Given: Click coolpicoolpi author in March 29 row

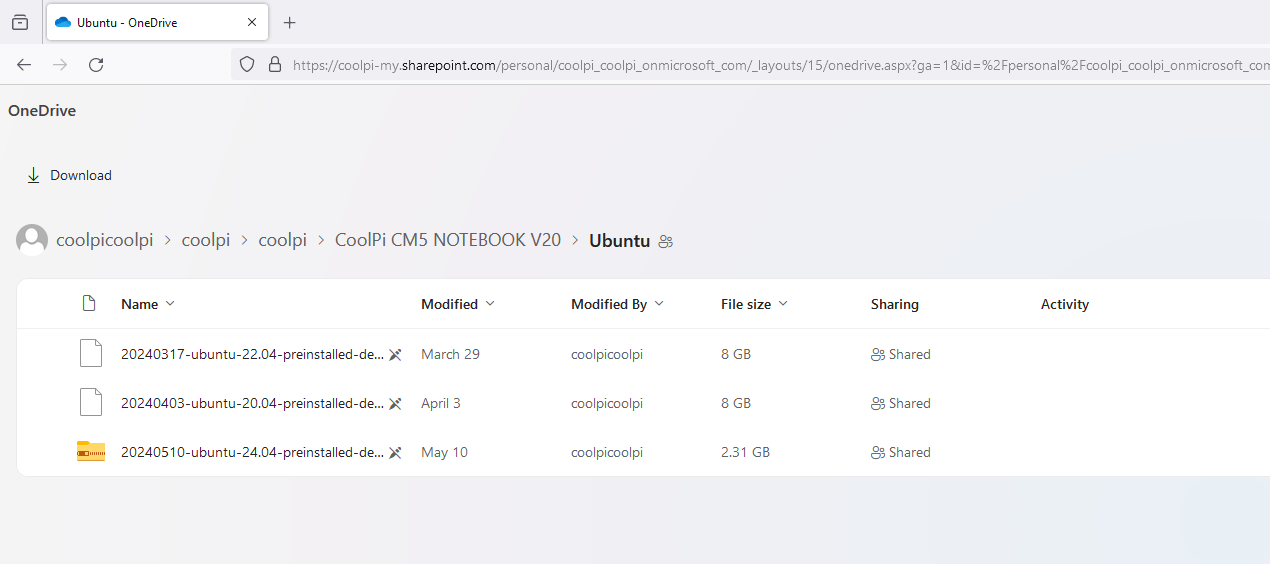Looking at the screenshot, I should click(607, 354).
